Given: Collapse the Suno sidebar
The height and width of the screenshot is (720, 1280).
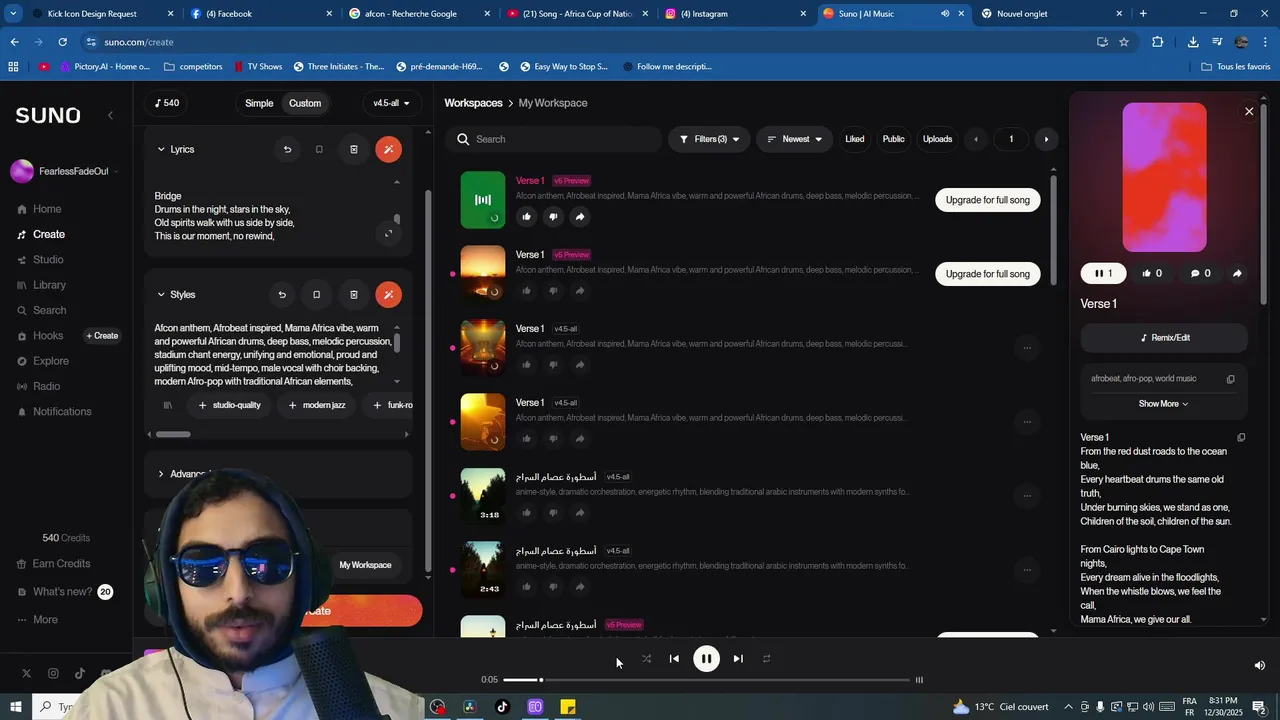Looking at the screenshot, I should pos(110,116).
